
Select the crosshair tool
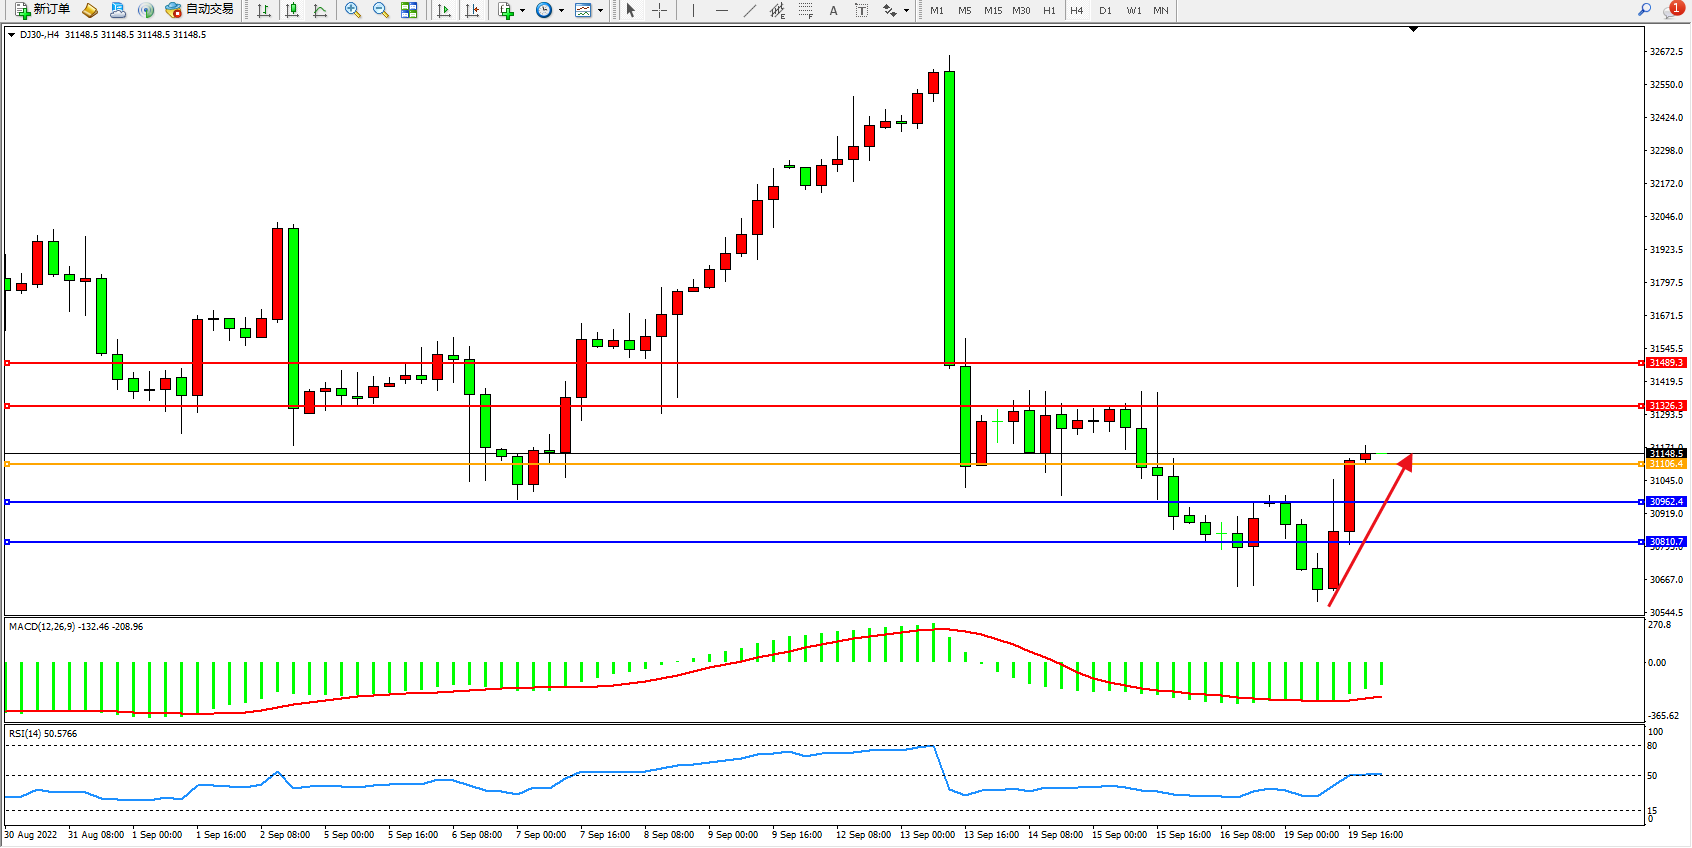(660, 10)
